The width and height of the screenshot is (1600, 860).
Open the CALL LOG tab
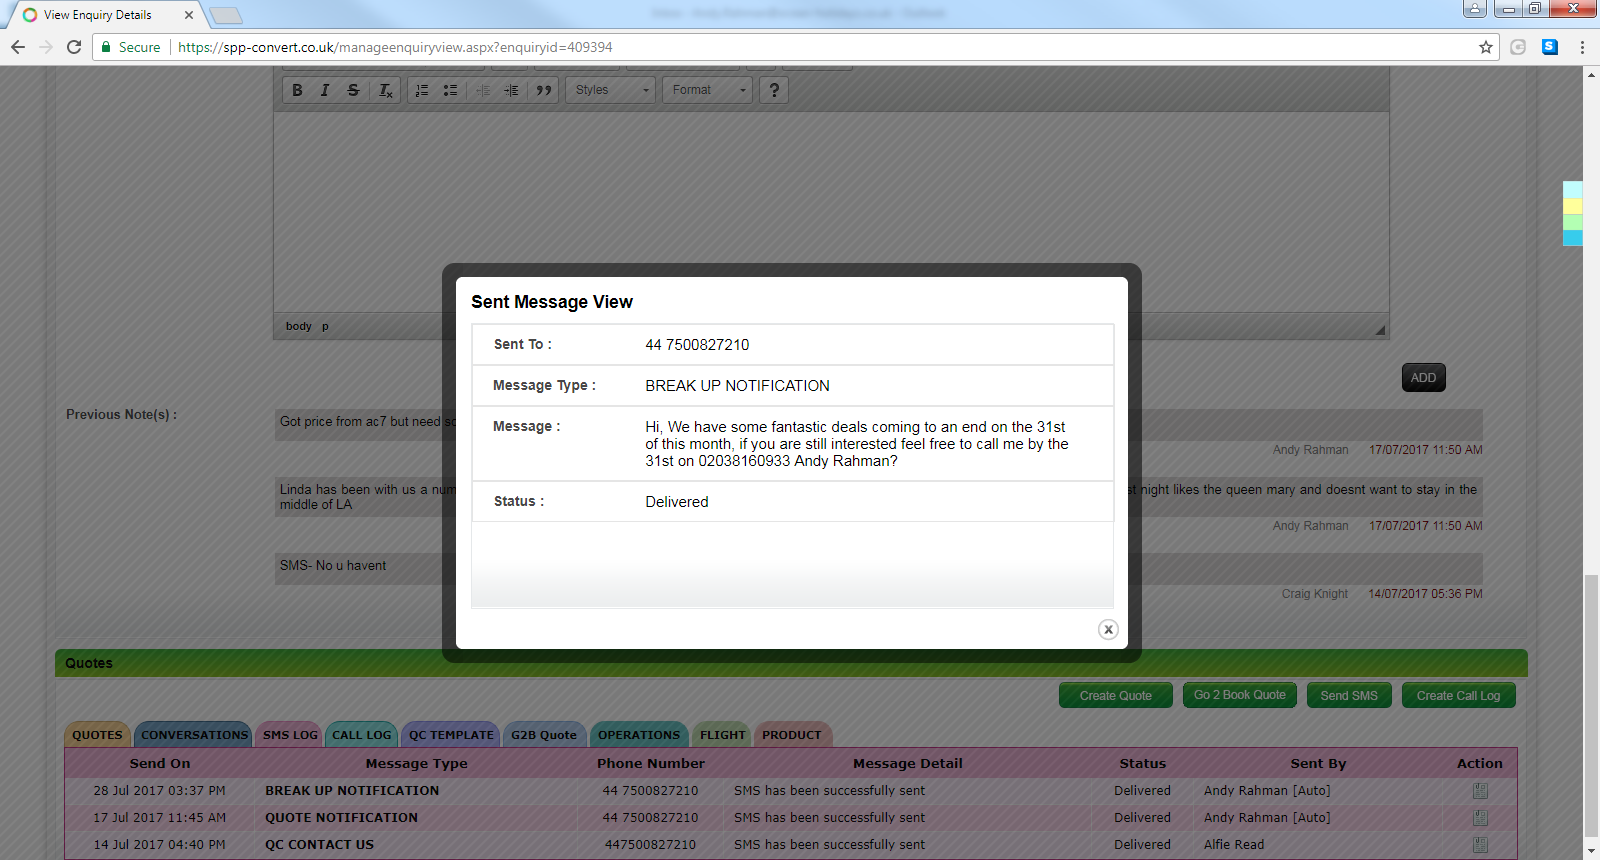(361, 735)
